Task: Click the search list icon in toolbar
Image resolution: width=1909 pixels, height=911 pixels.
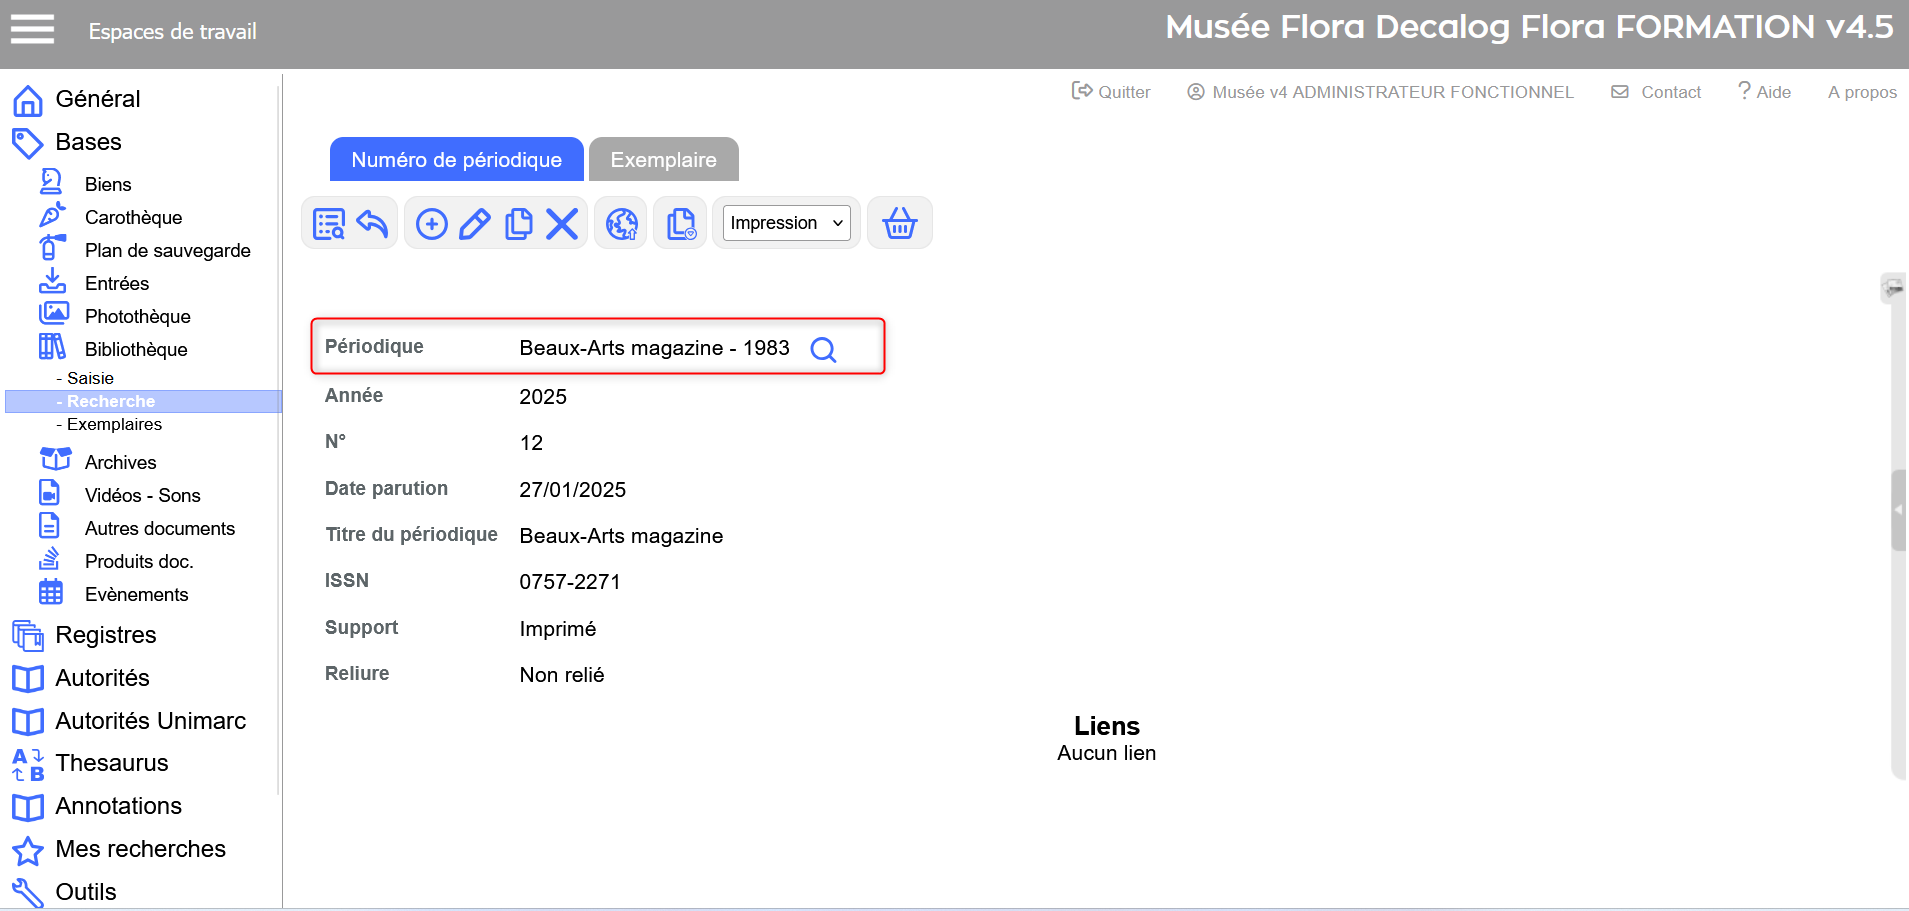Action: pyautogui.click(x=328, y=224)
